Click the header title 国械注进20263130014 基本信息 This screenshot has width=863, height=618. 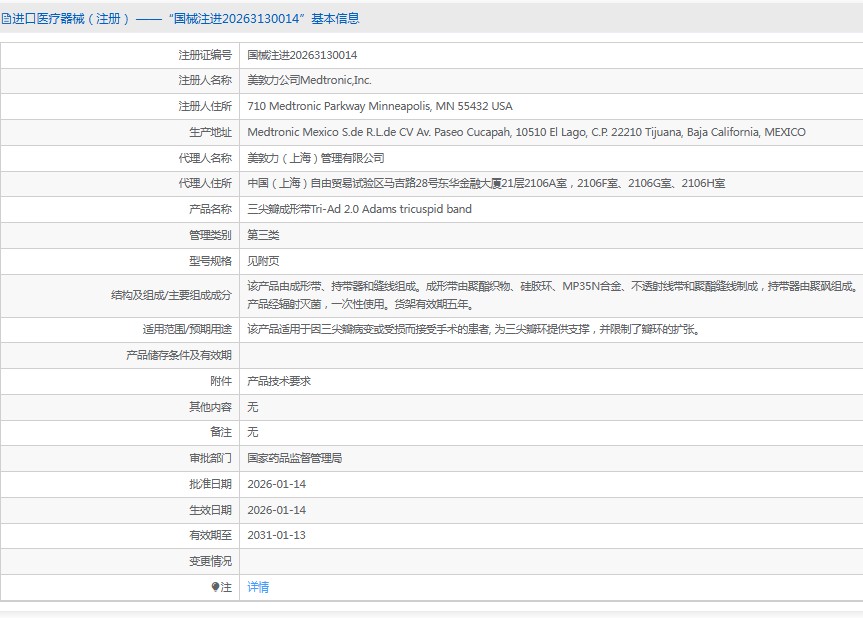(264, 19)
